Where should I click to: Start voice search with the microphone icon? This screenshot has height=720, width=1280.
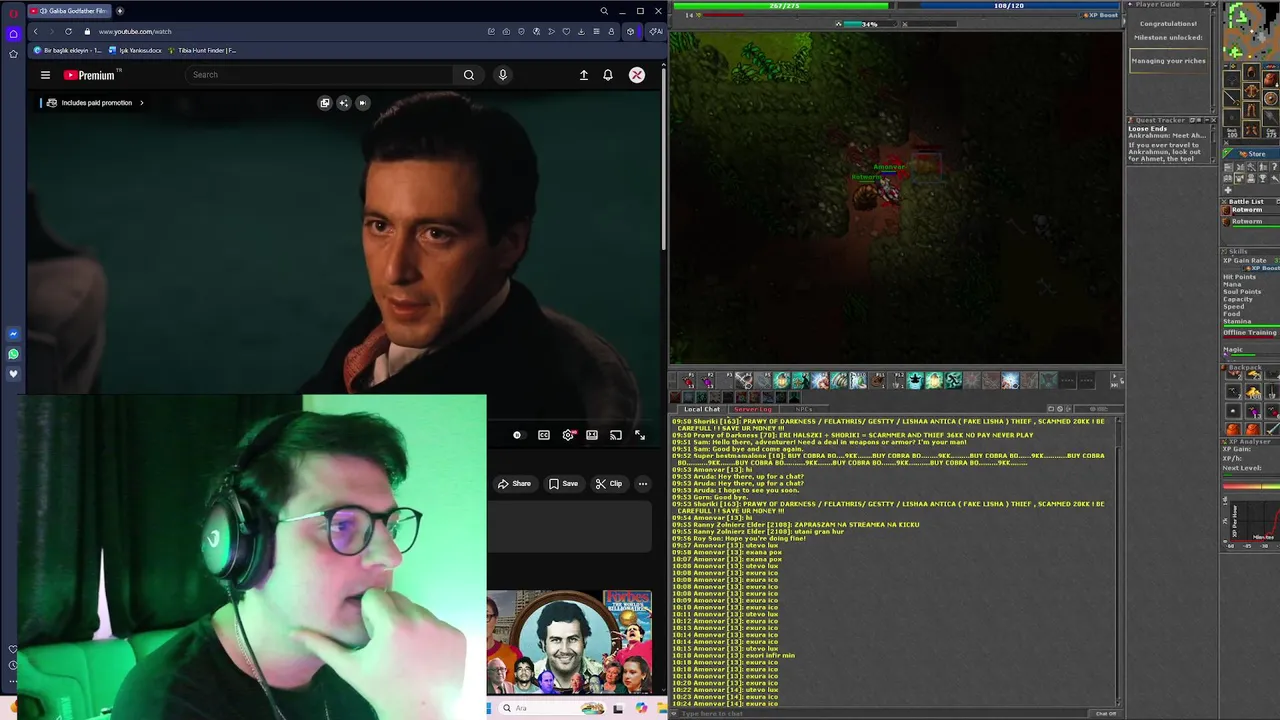tap(503, 75)
